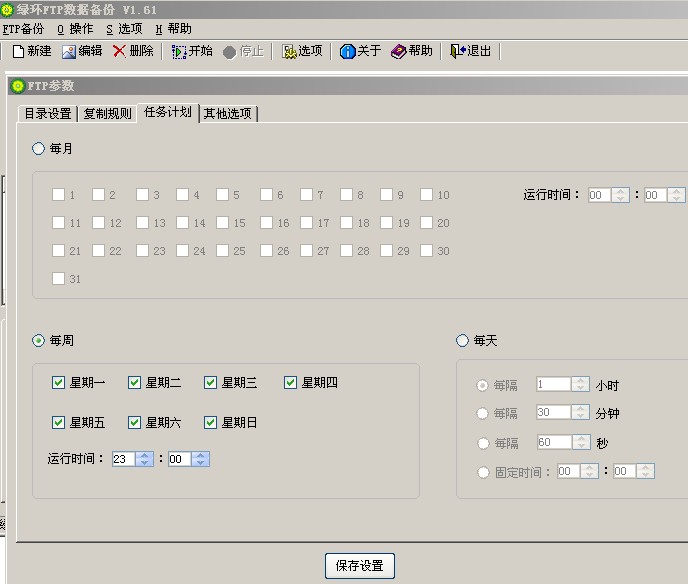Image resolution: width=688 pixels, height=584 pixels.
Task: Open 帮助 (Help) book icon in toolbar
Action: click(x=398, y=51)
